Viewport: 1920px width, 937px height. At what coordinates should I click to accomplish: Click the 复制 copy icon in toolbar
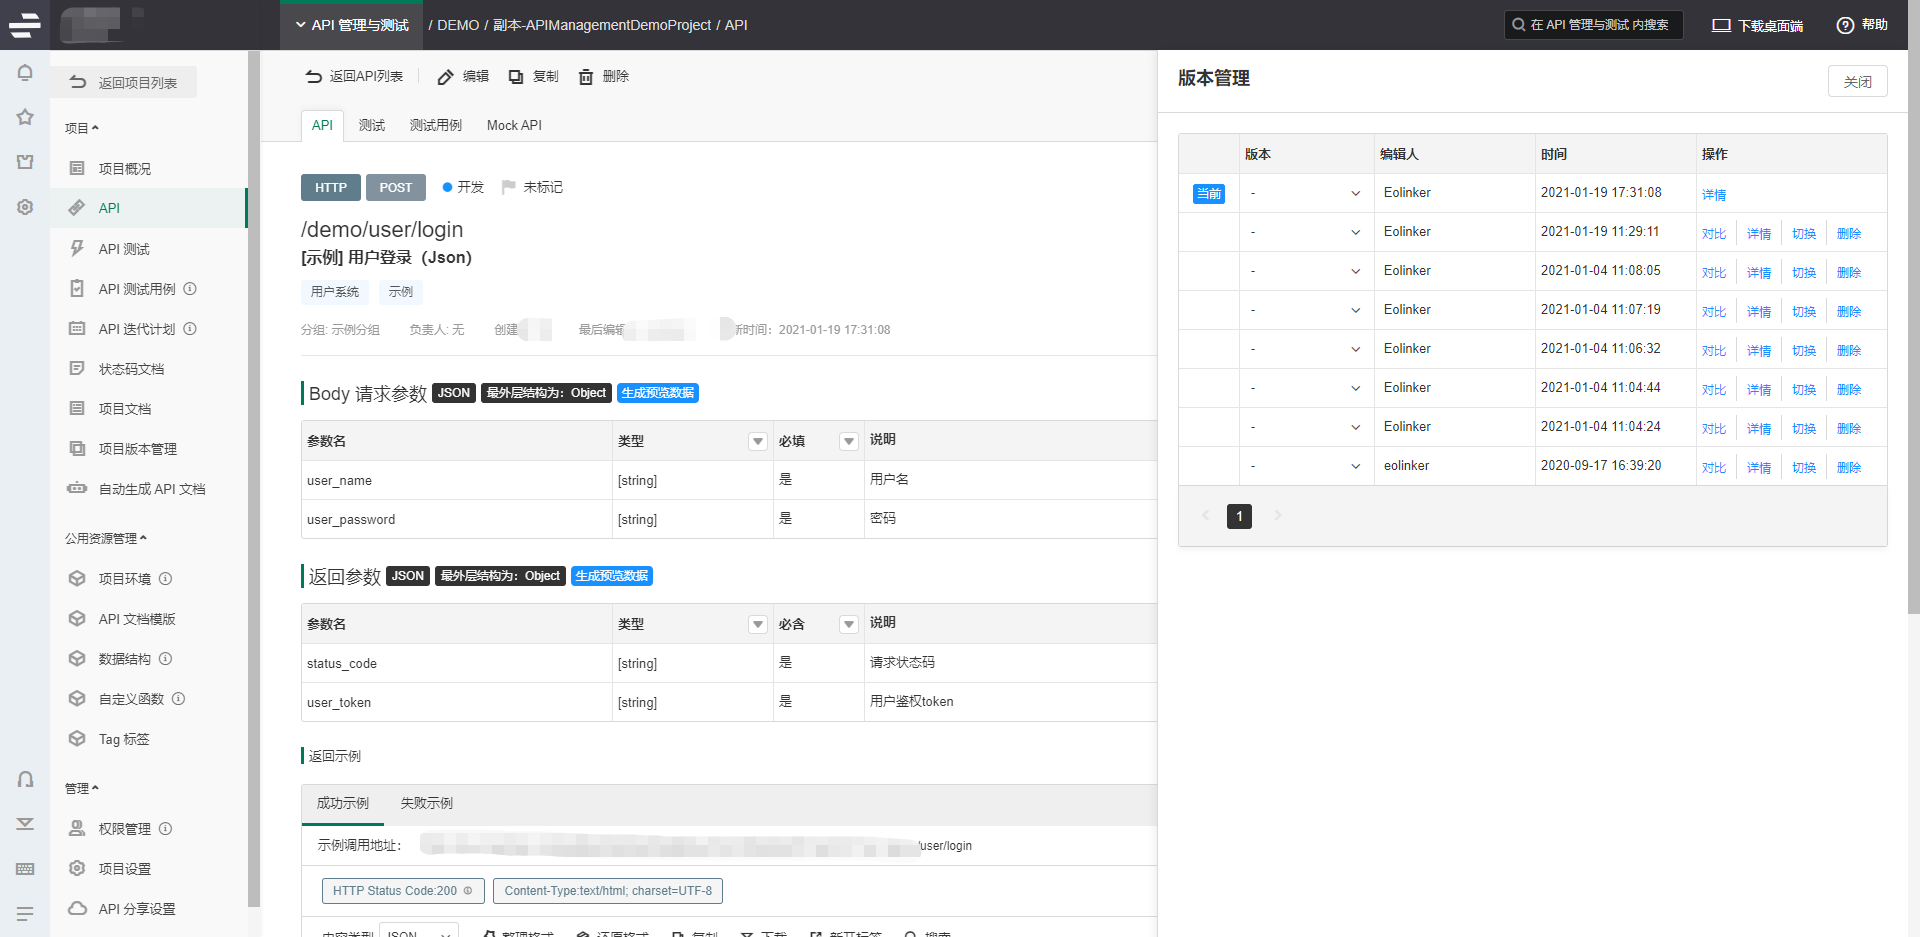point(516,77)
